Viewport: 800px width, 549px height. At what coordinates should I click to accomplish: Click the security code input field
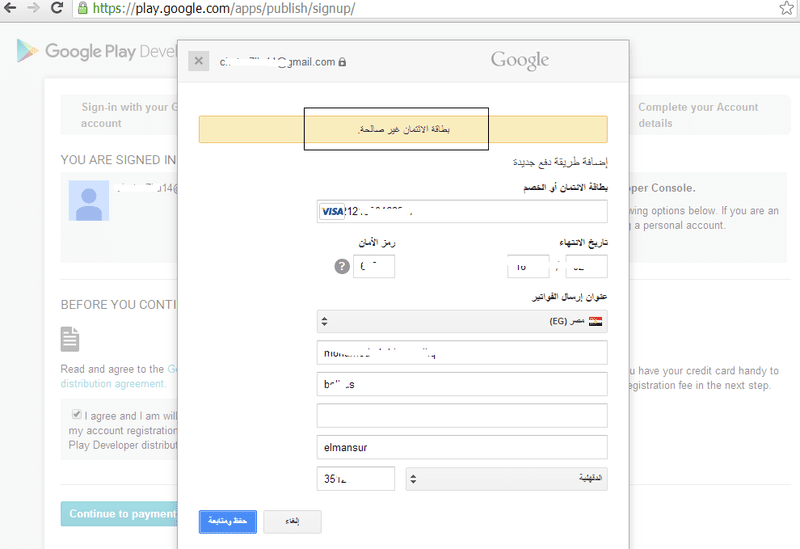click(374, 266)
